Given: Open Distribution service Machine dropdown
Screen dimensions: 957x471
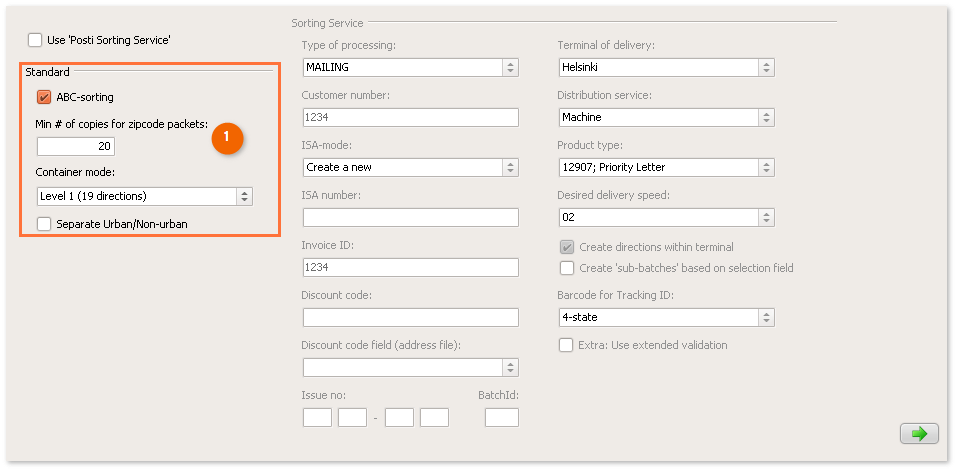Looking at the screenshot, I should click(x=666, y=117).
